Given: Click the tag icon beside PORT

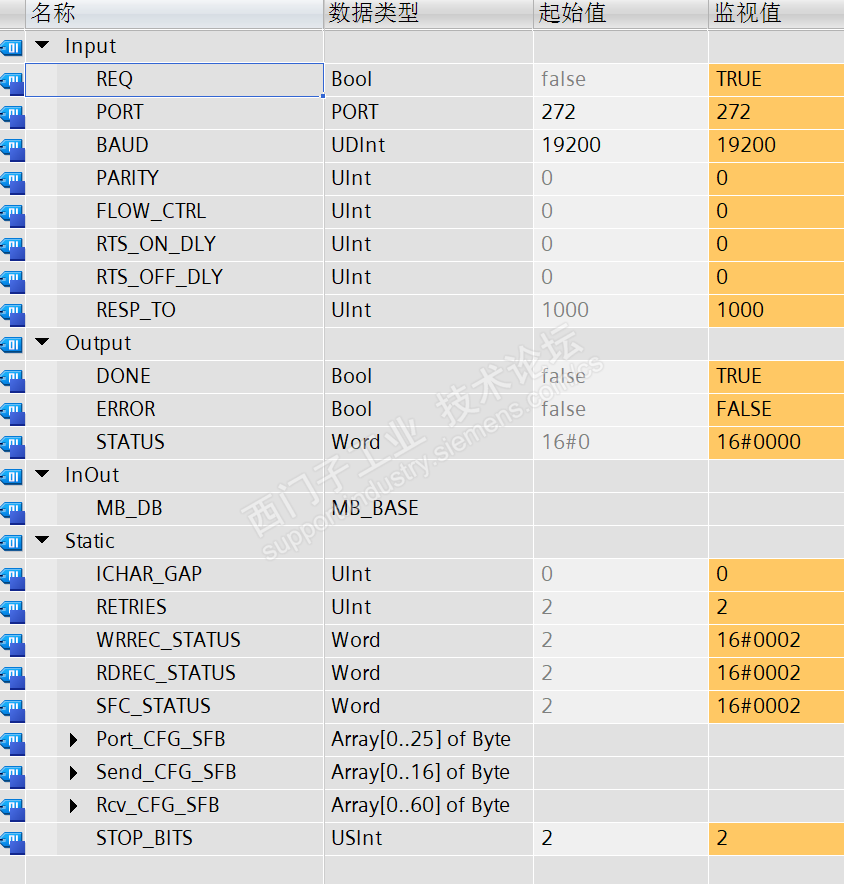Looking at the screenshot, I should click(x=13, y=115).
